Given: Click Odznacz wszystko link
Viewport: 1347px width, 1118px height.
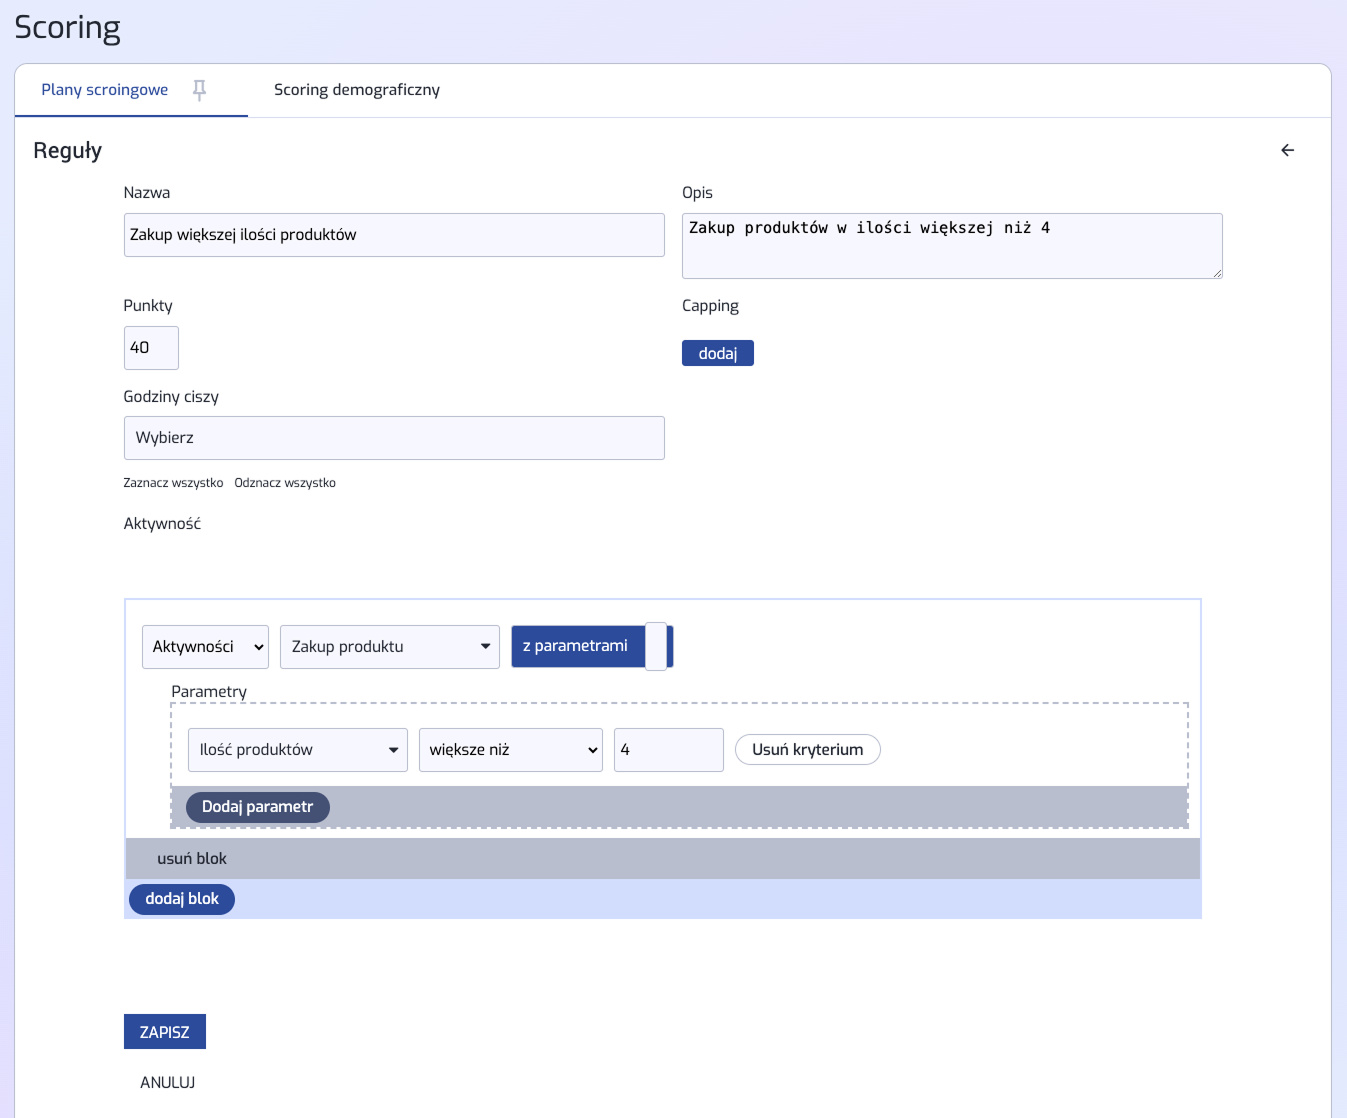Looking at the screenshot, I should (x=285, y=483).
